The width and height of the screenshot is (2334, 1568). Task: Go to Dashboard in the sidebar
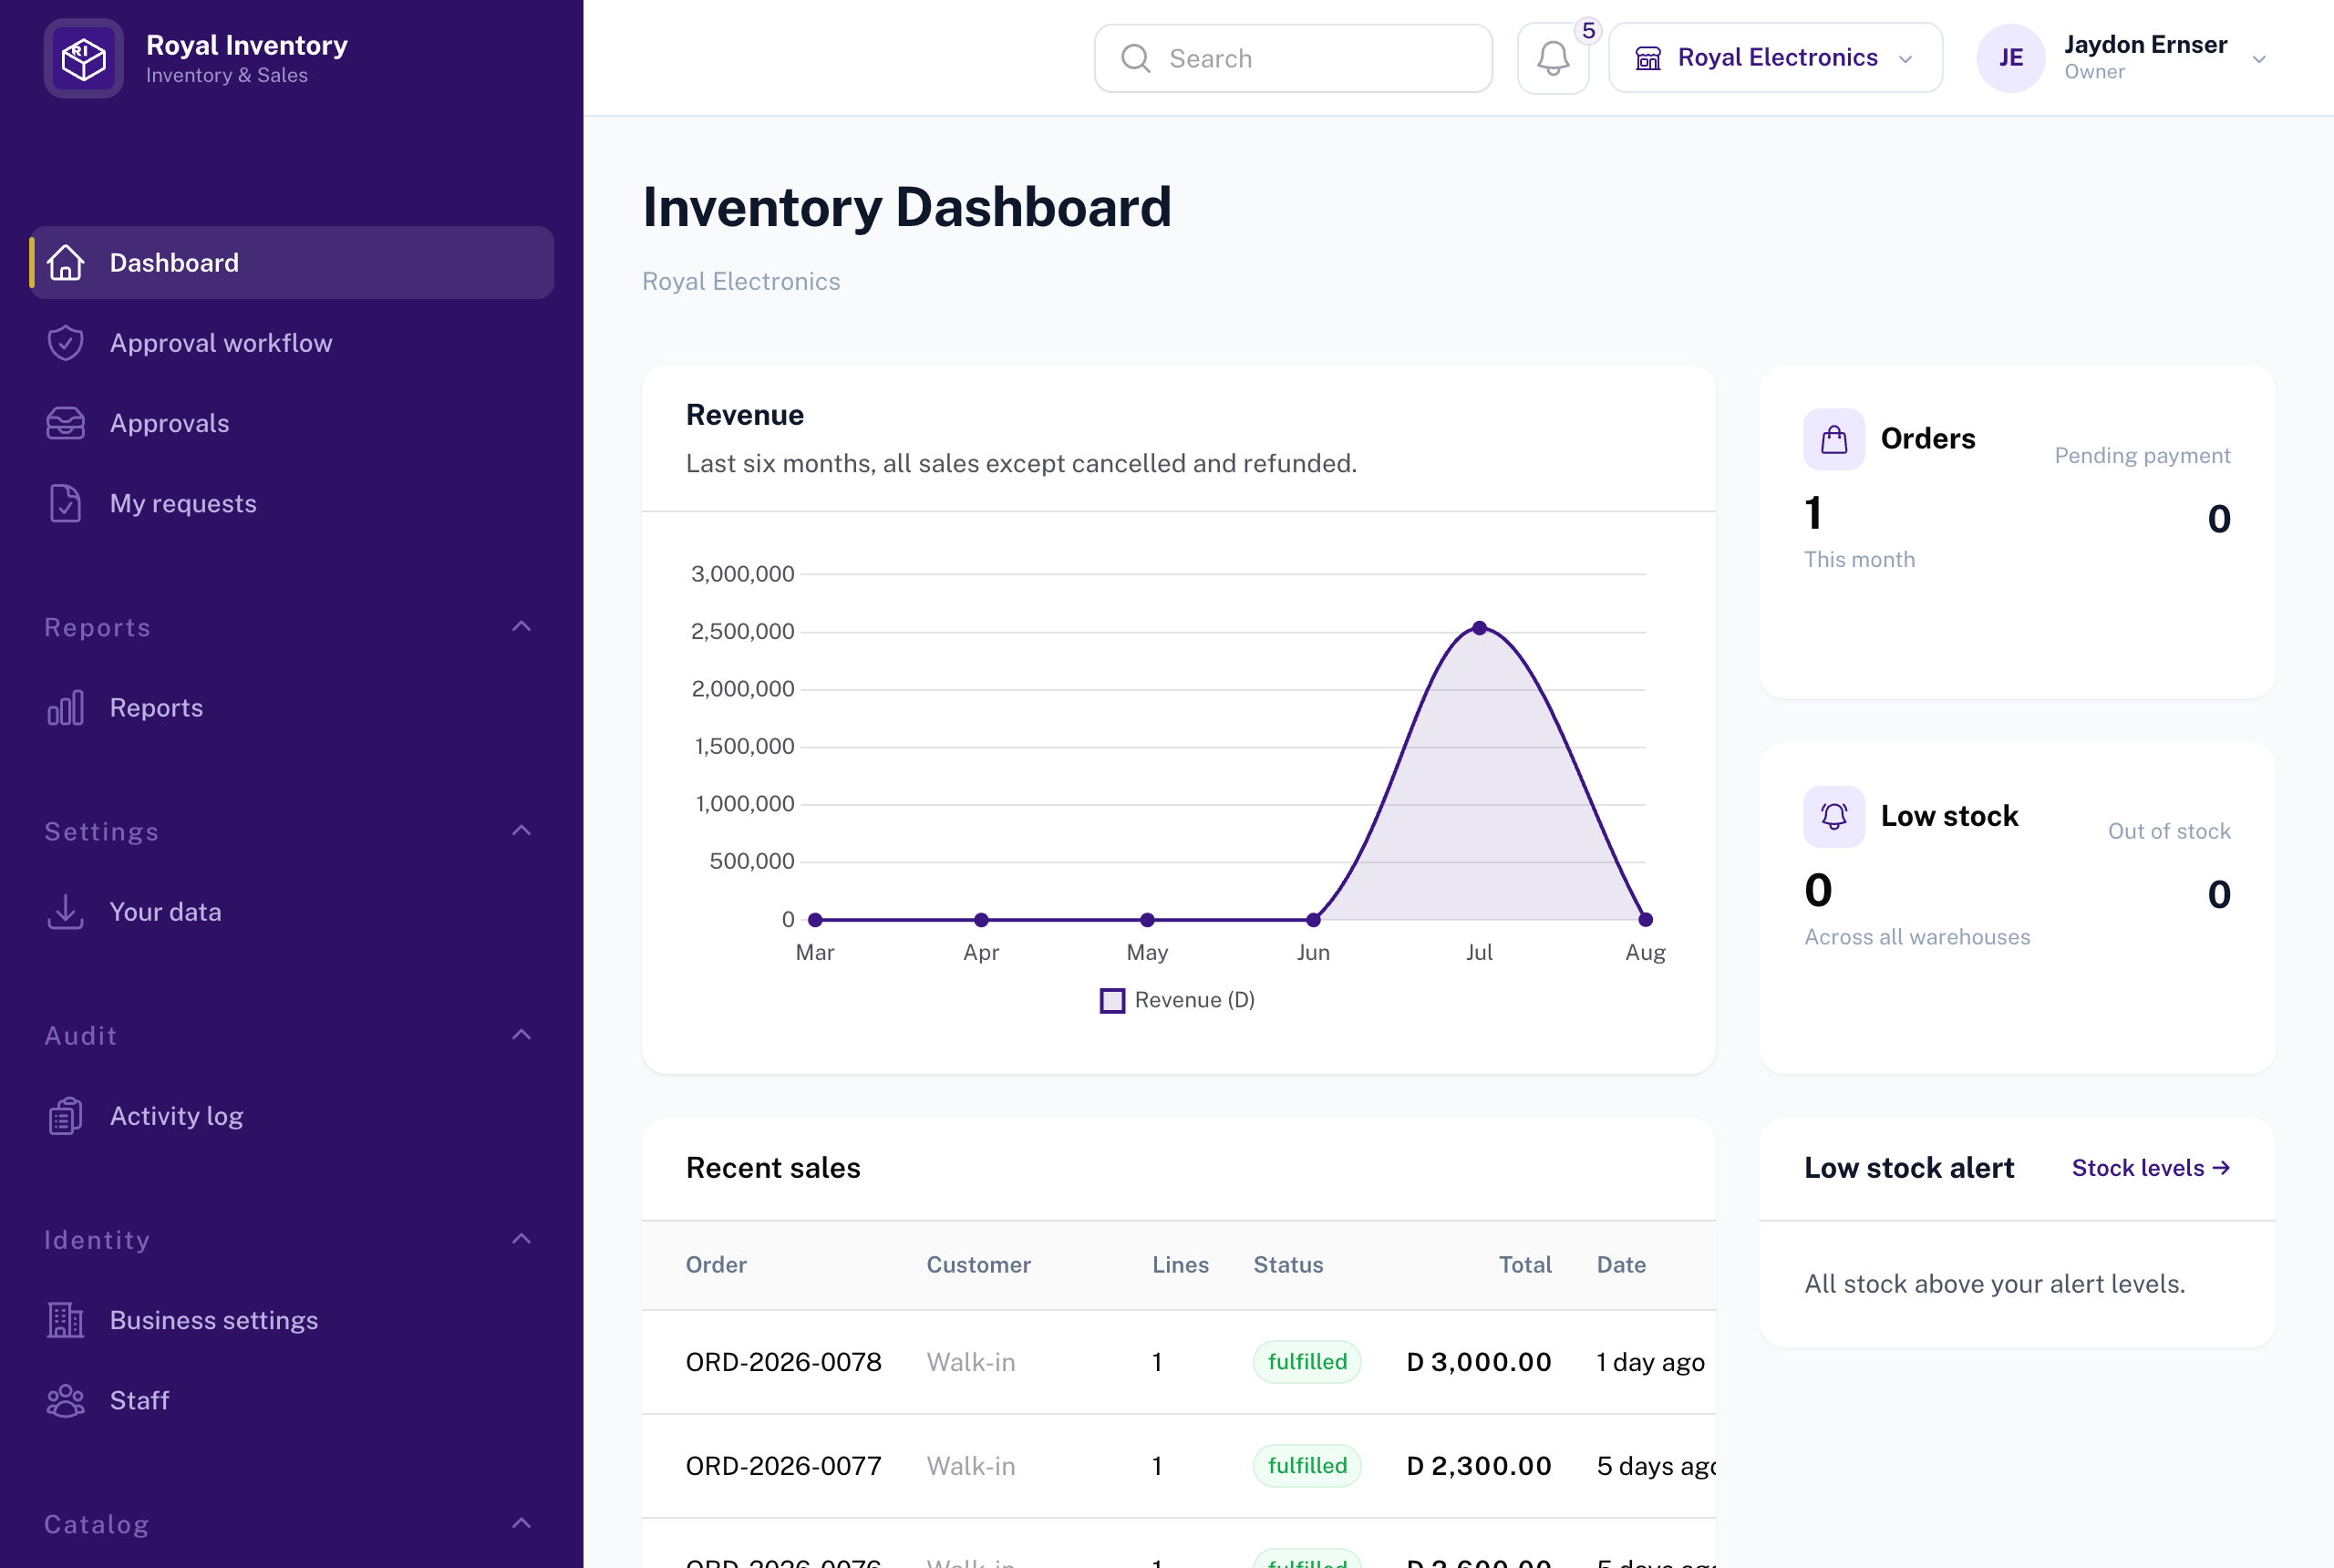pos(291,263)
